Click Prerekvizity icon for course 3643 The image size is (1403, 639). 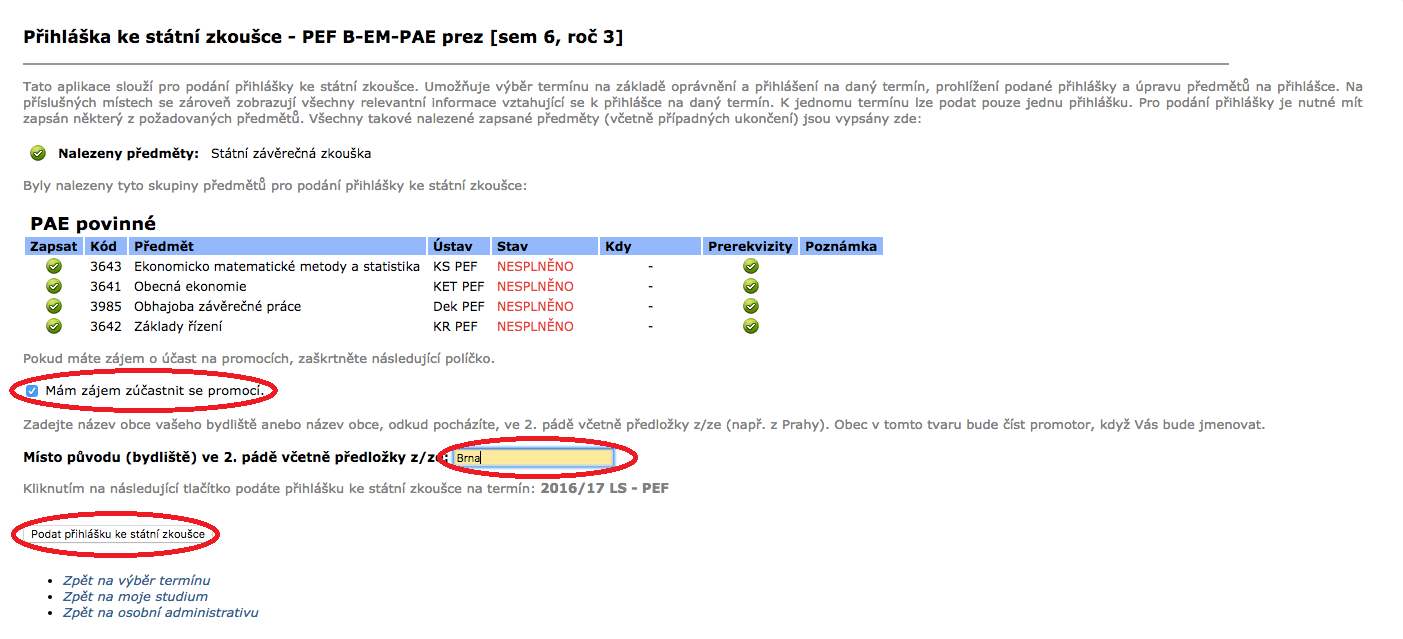click(750, 267)
